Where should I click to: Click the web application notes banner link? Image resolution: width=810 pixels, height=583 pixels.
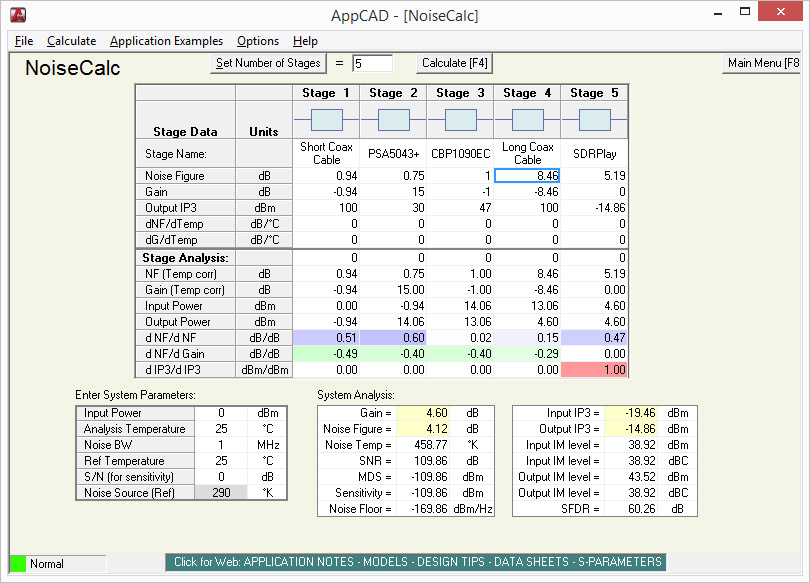[415, 562]
